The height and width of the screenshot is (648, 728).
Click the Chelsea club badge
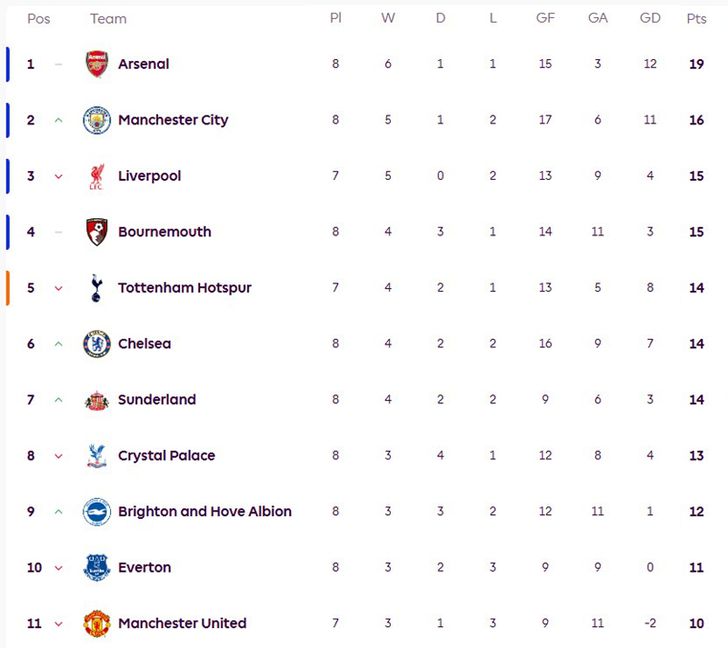click(x=97, y=344)
